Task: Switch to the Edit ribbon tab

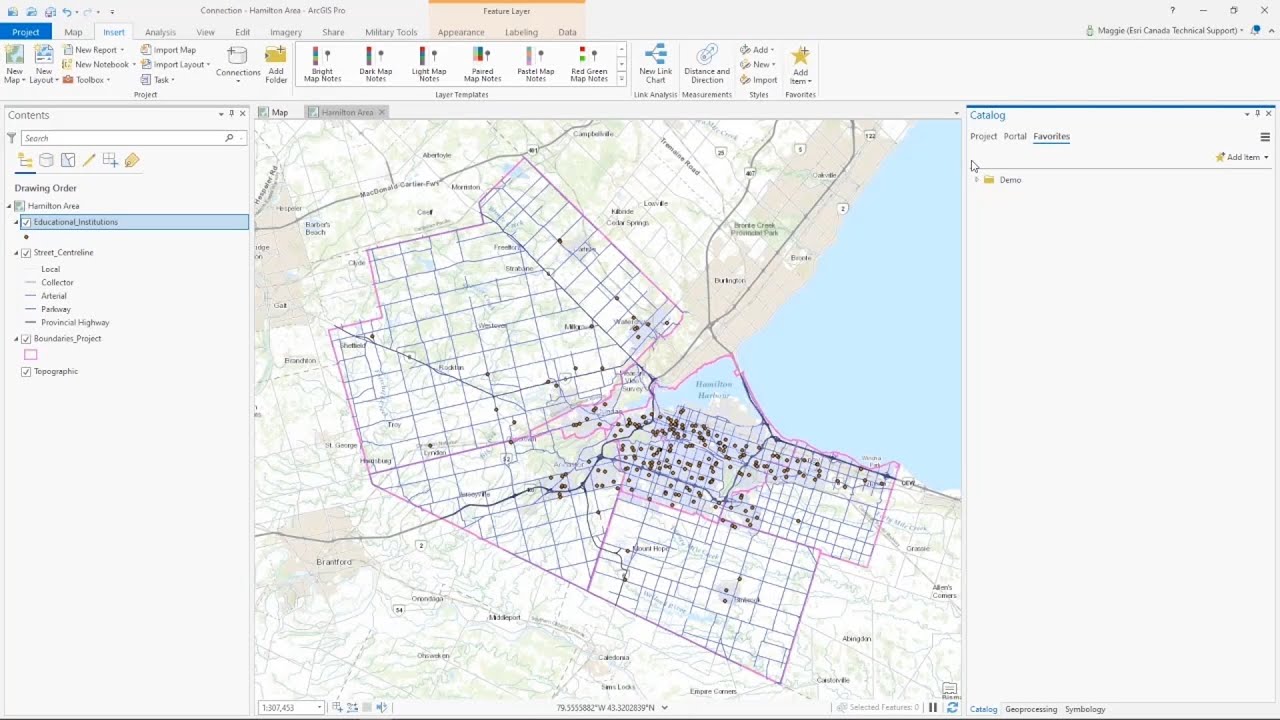Action: 242,32
